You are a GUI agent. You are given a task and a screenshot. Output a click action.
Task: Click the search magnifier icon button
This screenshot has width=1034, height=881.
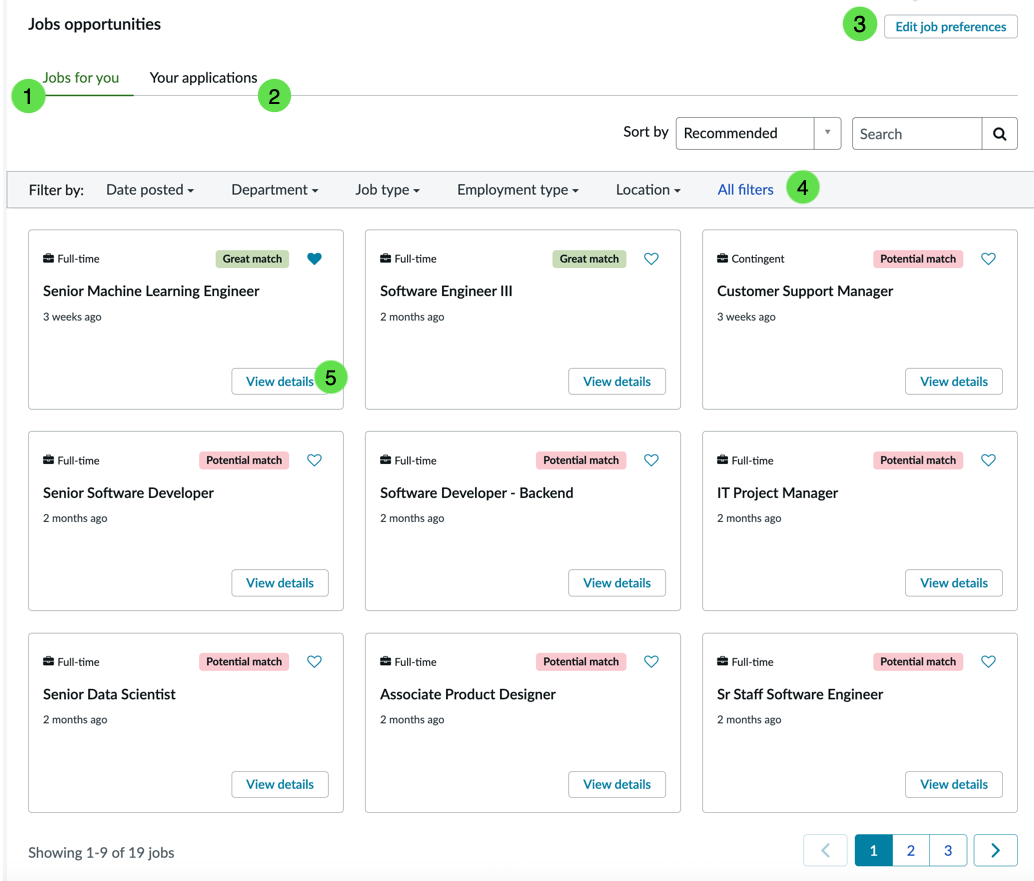pos(999,134)
